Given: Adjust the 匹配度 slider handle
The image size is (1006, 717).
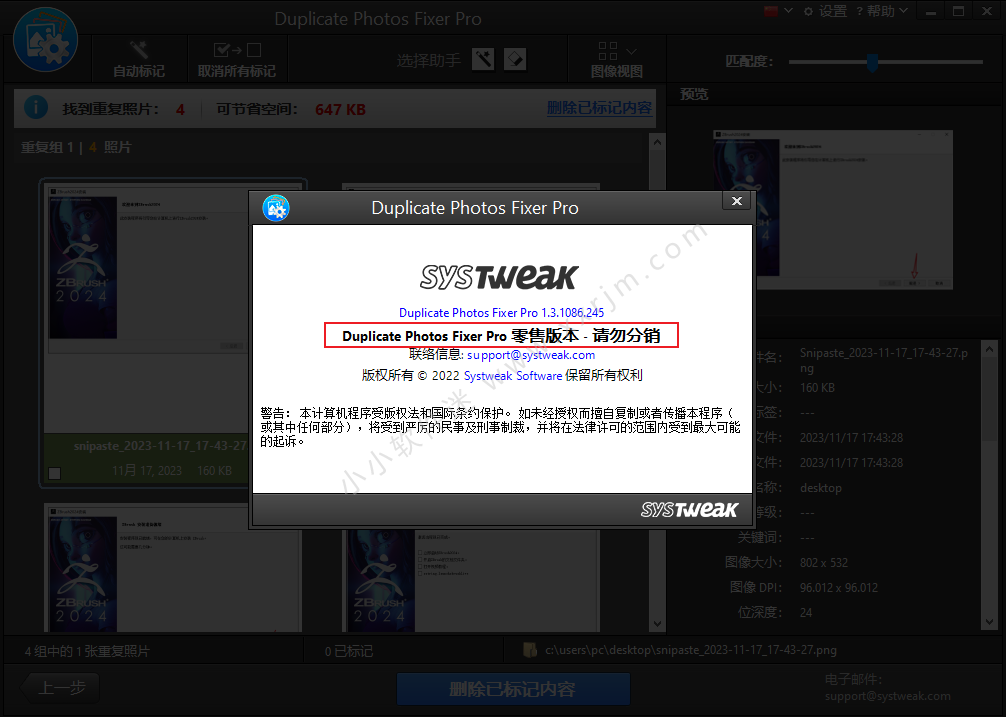Looking at the screenshot, I should pos(872,62).
